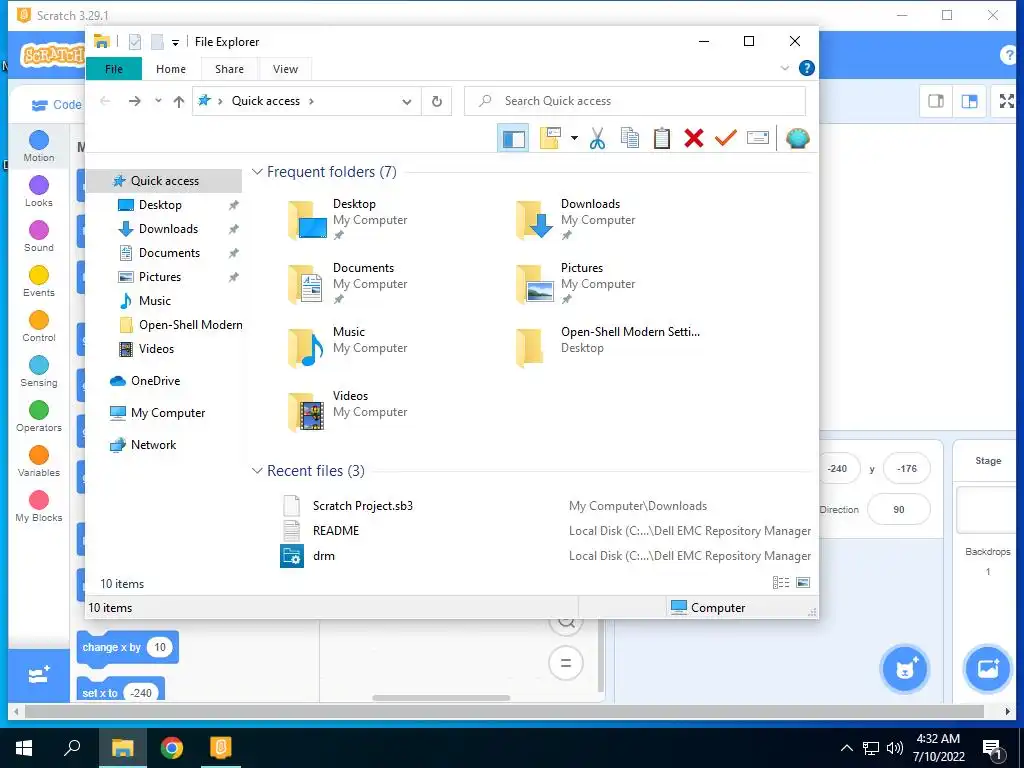Click the orange checkmark Properties icon
This screenshot has height=768, width=1024.
(726, 138)
